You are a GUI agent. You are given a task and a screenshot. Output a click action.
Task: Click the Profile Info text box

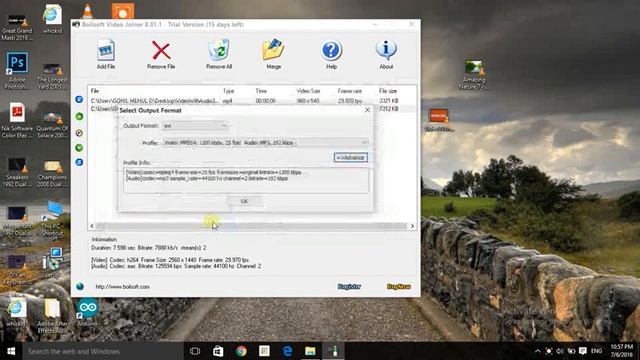[x=246, y=180]
